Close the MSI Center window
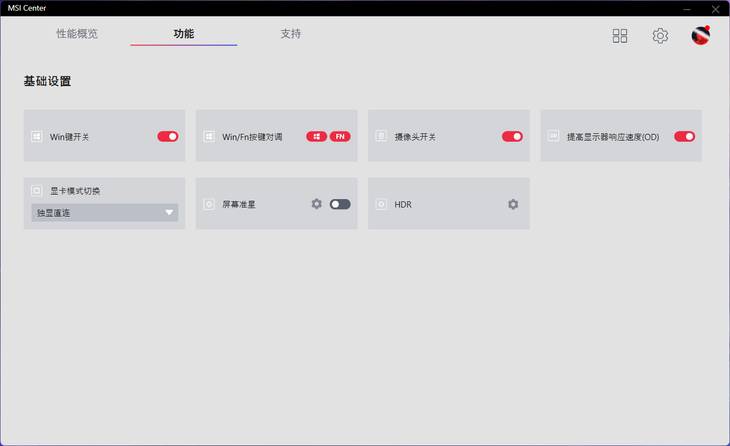Screen dimensions: 730x446 pyautogui.click(x=716, y=9)
